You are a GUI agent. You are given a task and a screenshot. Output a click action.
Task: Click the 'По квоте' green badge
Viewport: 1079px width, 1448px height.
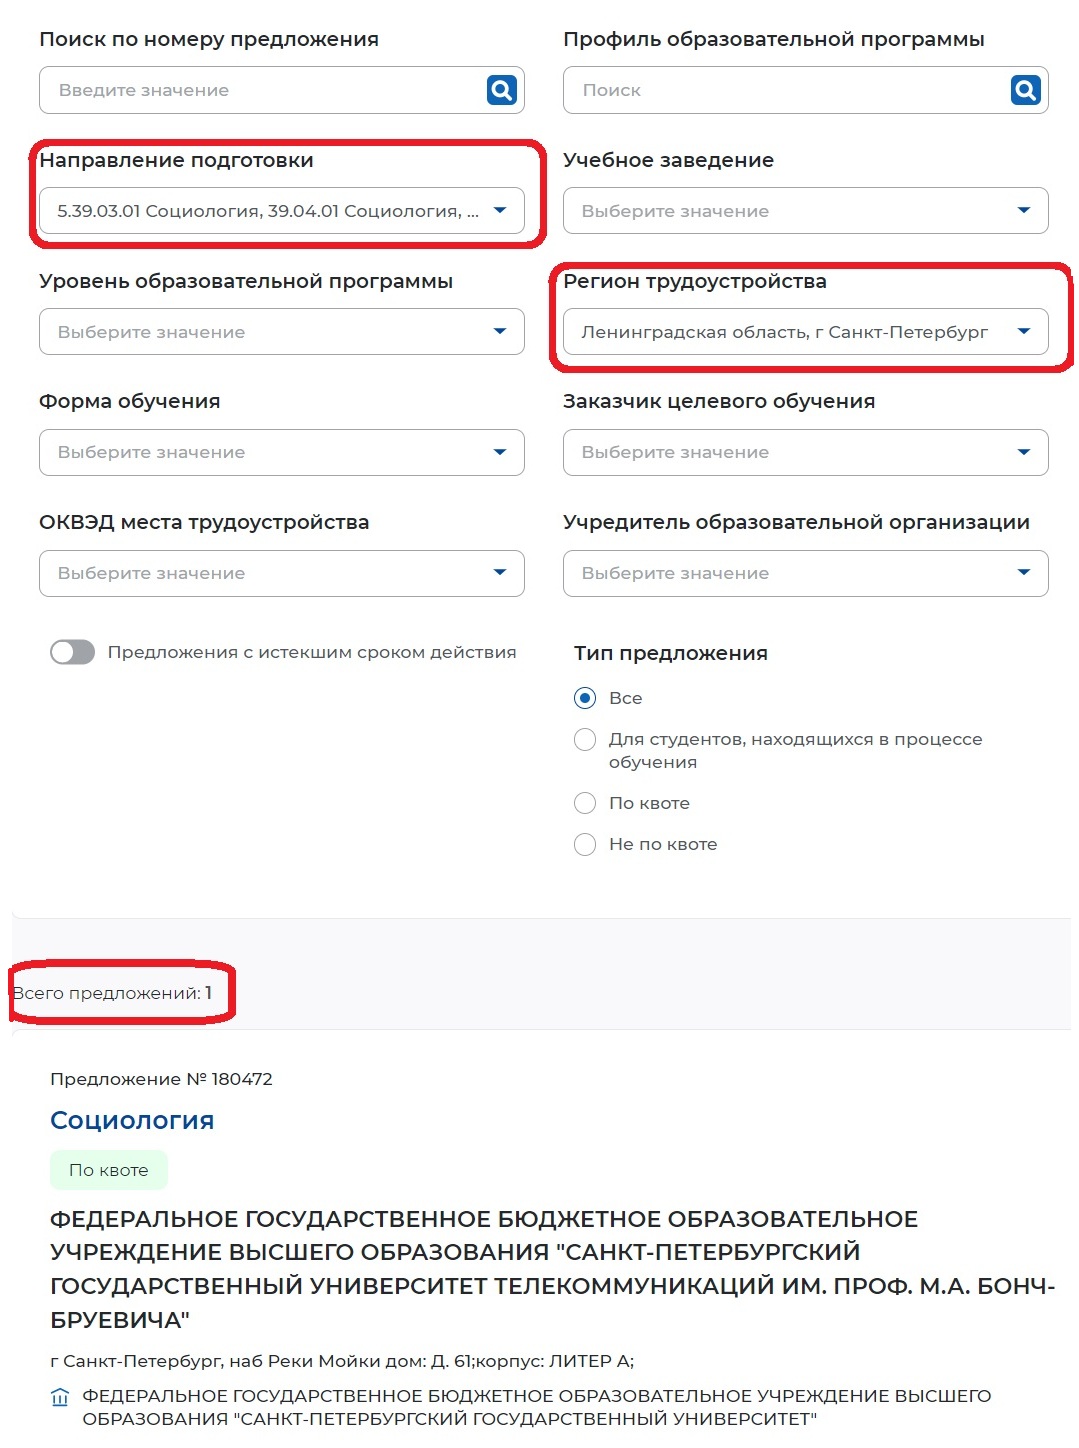110,1168
